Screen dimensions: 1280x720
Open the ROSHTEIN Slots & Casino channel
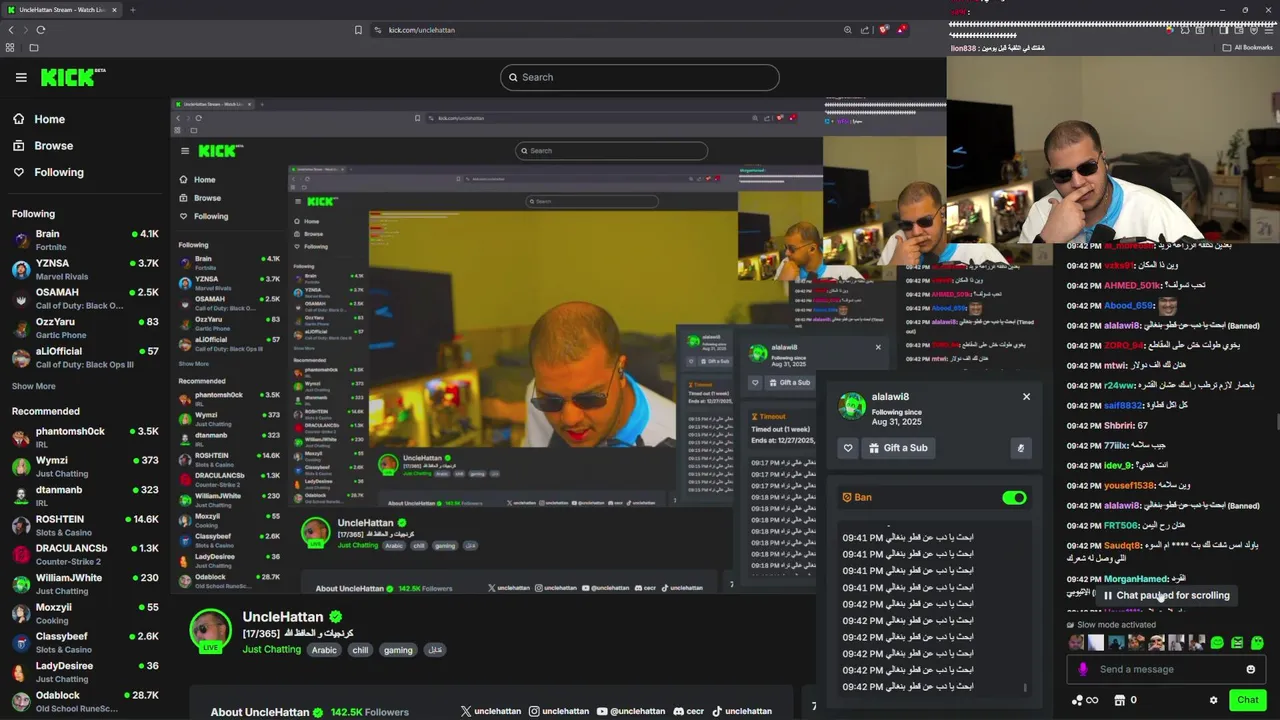[x=85, y=525]
